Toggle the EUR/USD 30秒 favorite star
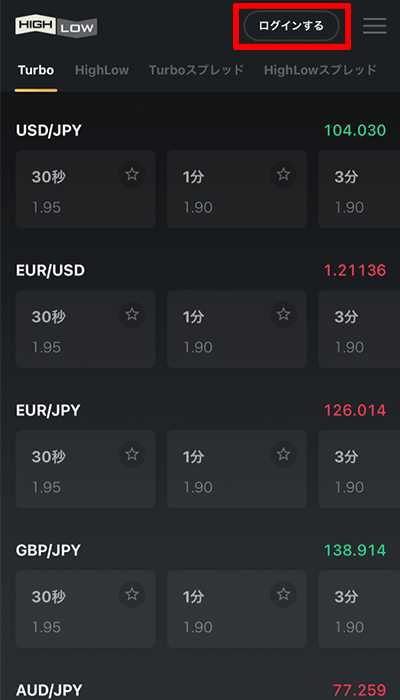The height and width of the screenshot is (700, 400). [x=132, y=314]
